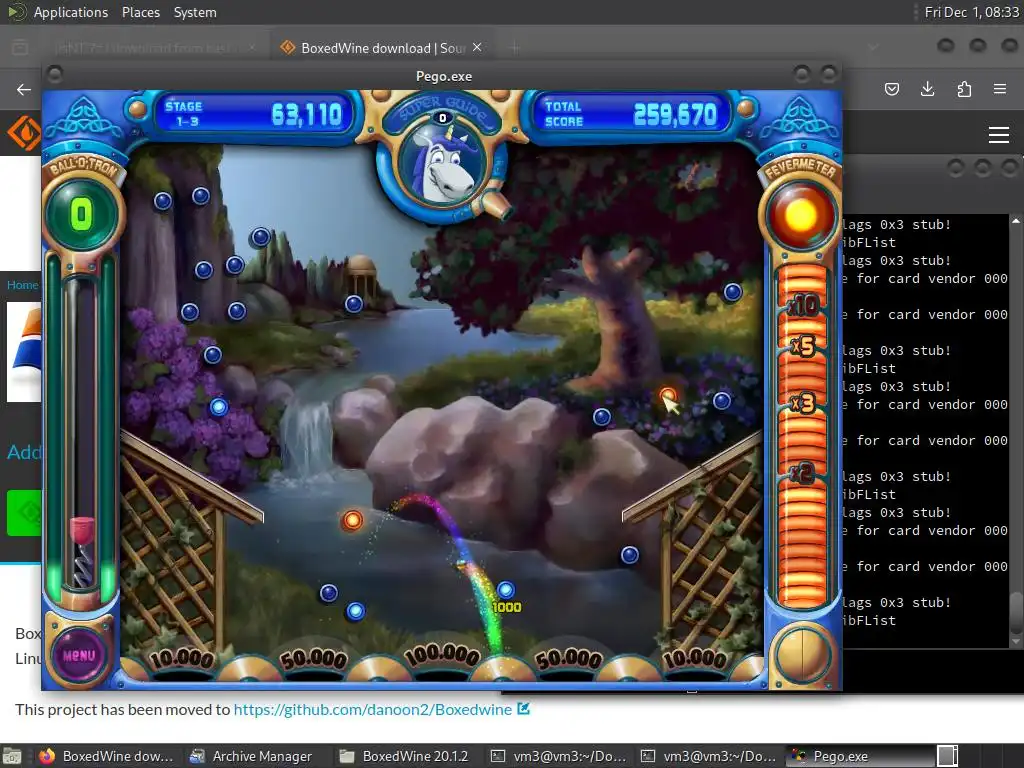Click the terminal scrollbar down arrow
Viewport: 1024px width, 768px height.
pos(1016,641)
